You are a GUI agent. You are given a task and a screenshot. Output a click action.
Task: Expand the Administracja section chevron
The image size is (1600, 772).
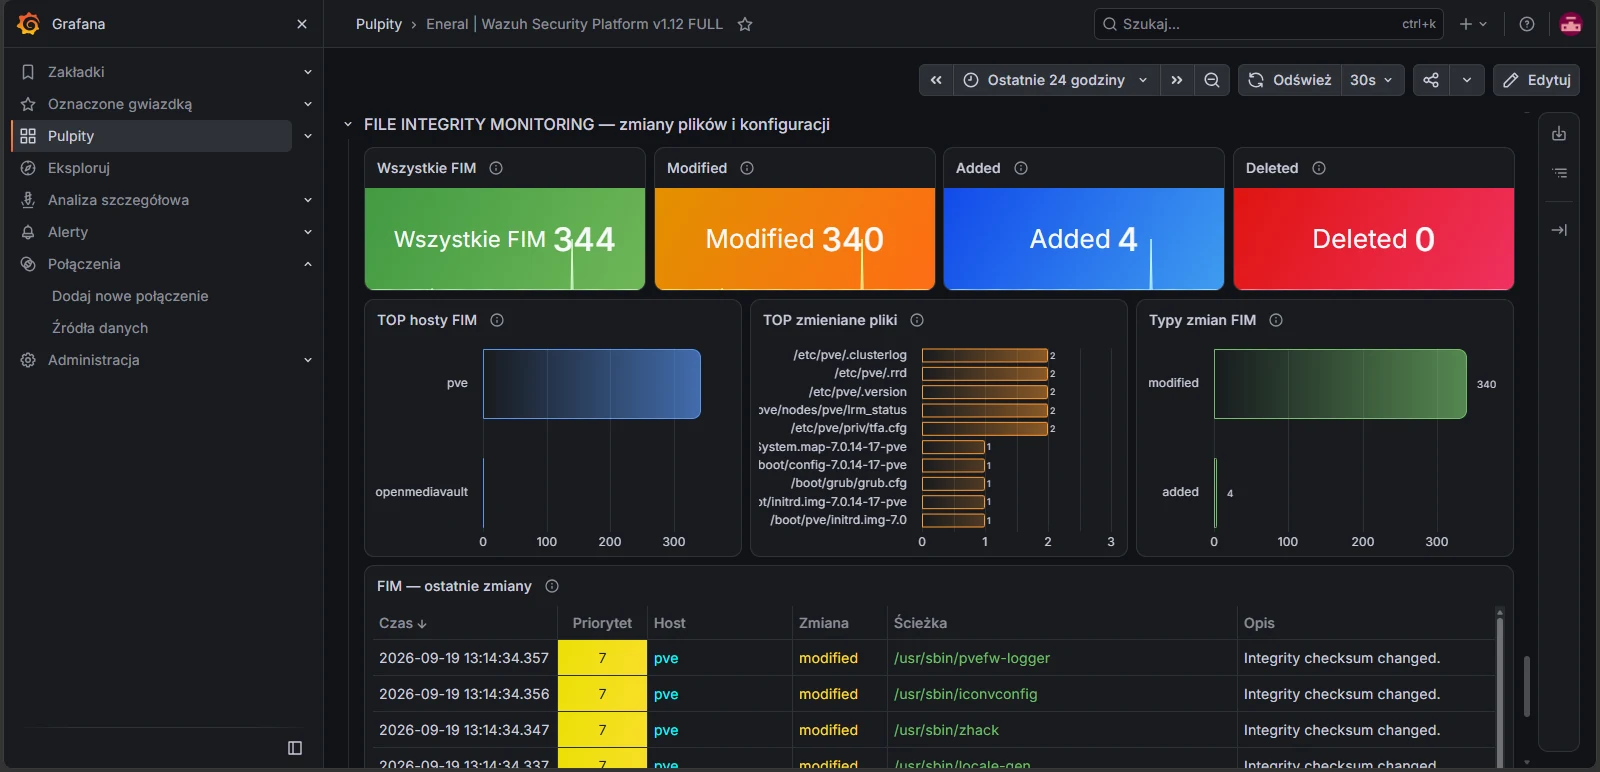coord(308,360)
